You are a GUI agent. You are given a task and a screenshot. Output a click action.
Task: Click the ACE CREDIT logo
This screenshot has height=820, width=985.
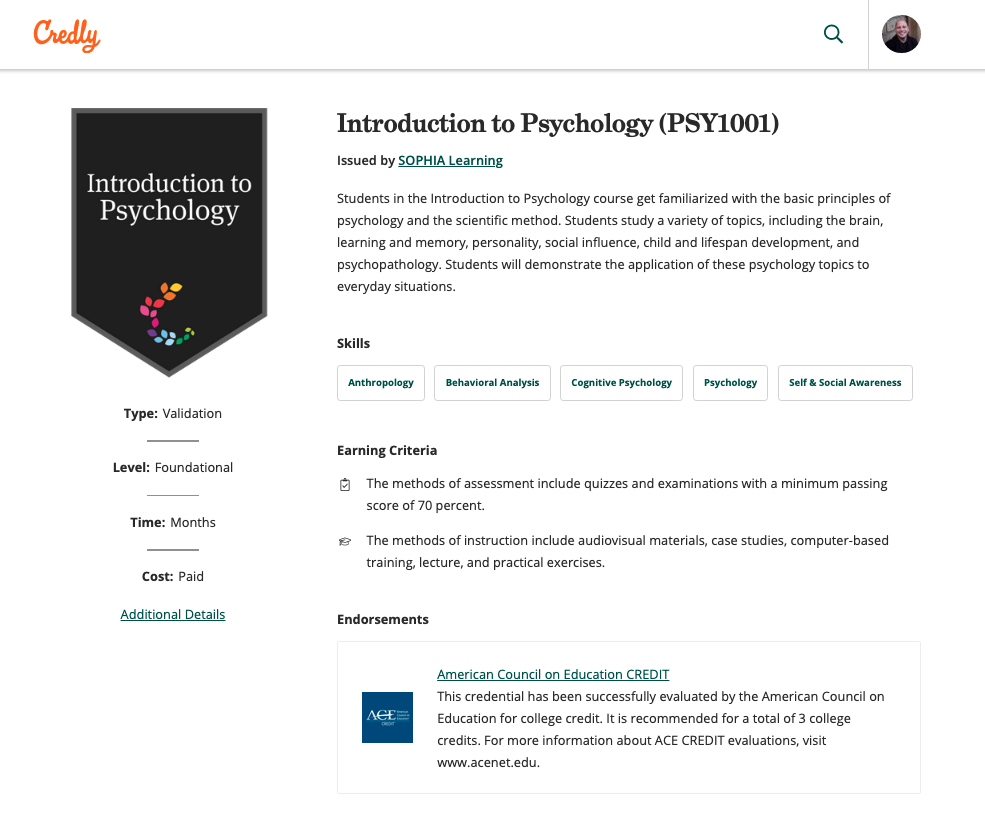pyautogui.click(x=388, y=718)
